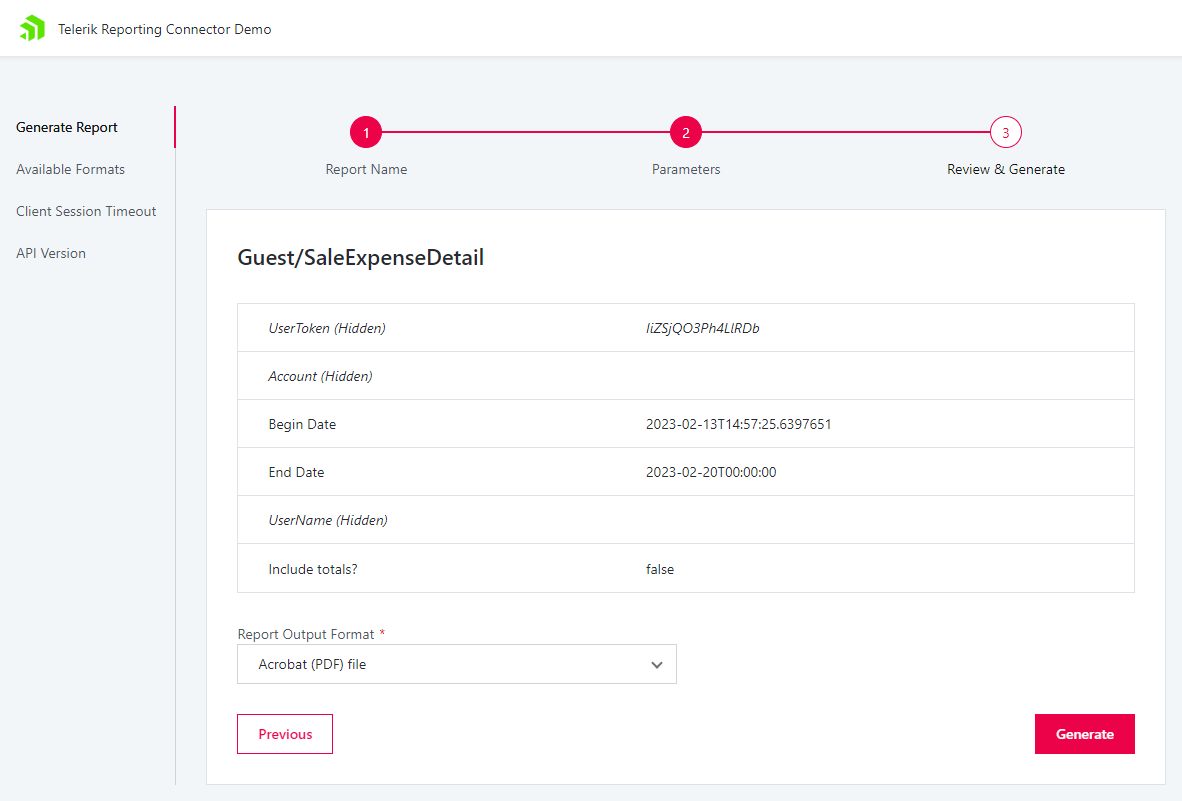
Task: Go to step 1 circle in stepper
Action: click(x=366, y=133)
